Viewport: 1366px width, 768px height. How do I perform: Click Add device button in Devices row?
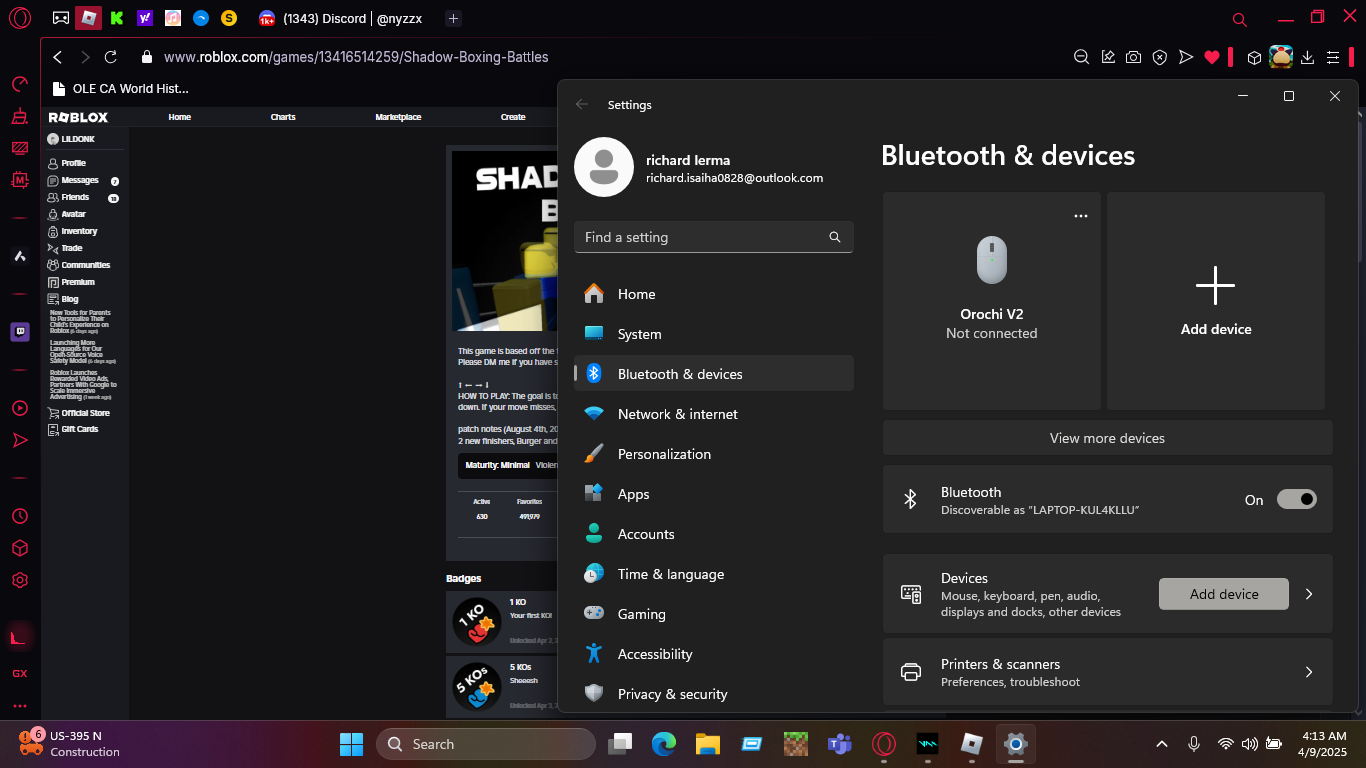coord(1224,594)
